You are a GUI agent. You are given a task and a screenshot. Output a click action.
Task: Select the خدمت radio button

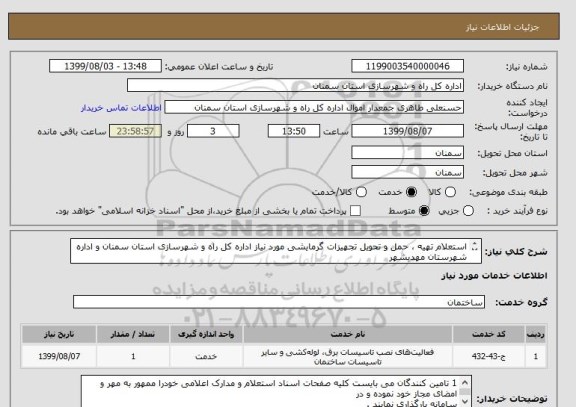[x=411, y=192]
